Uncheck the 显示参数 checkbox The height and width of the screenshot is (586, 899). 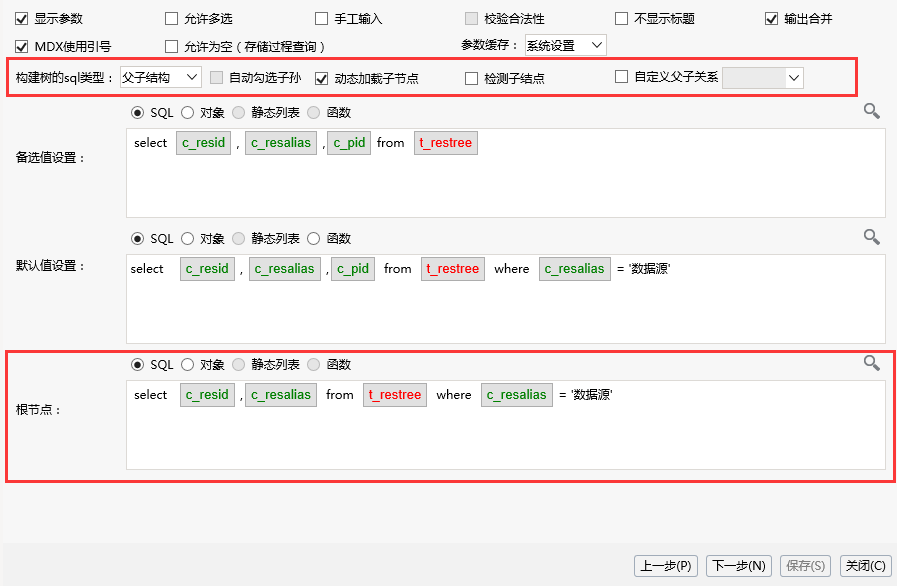22,19
